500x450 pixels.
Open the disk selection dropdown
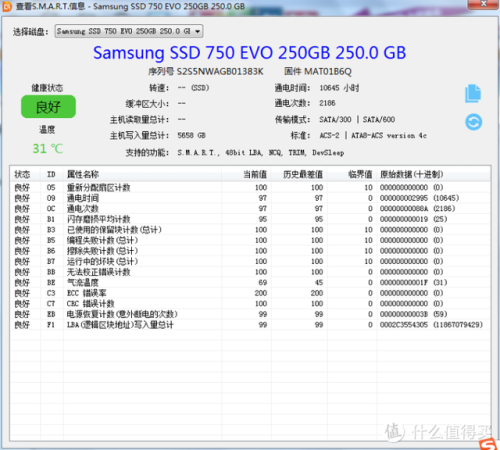[x=129, y=31]
